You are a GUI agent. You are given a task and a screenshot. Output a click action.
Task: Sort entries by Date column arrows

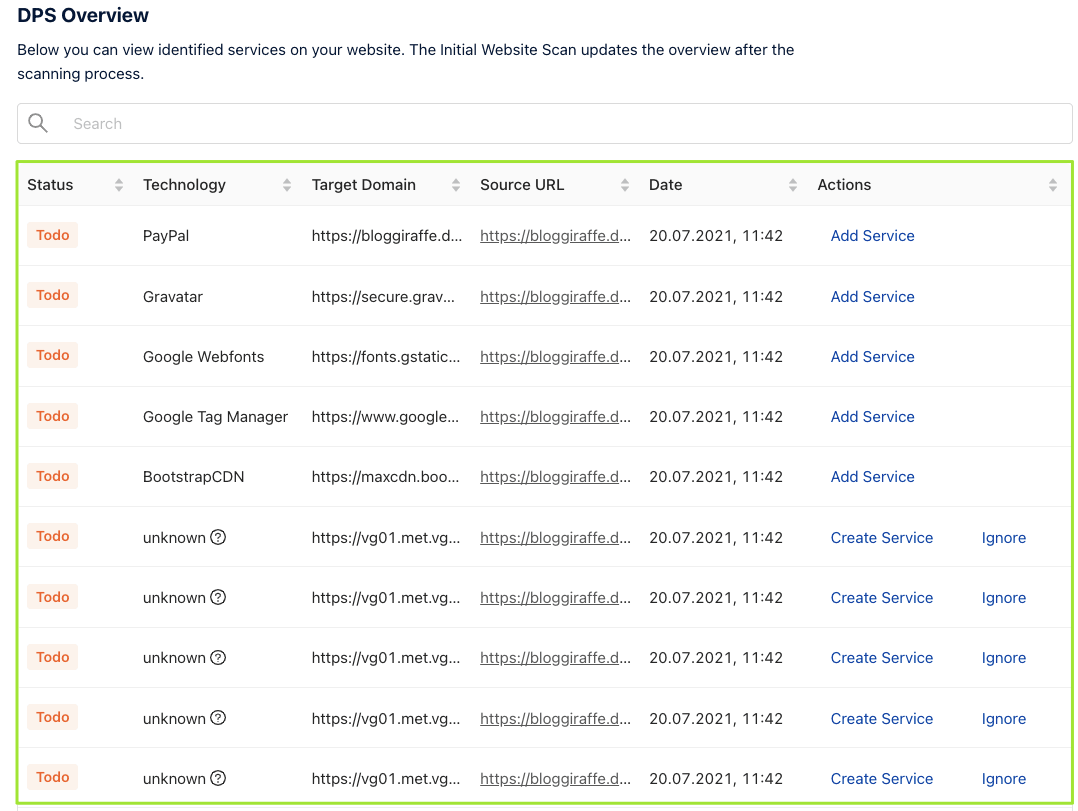pyautogui.click(x=793, y=185)
